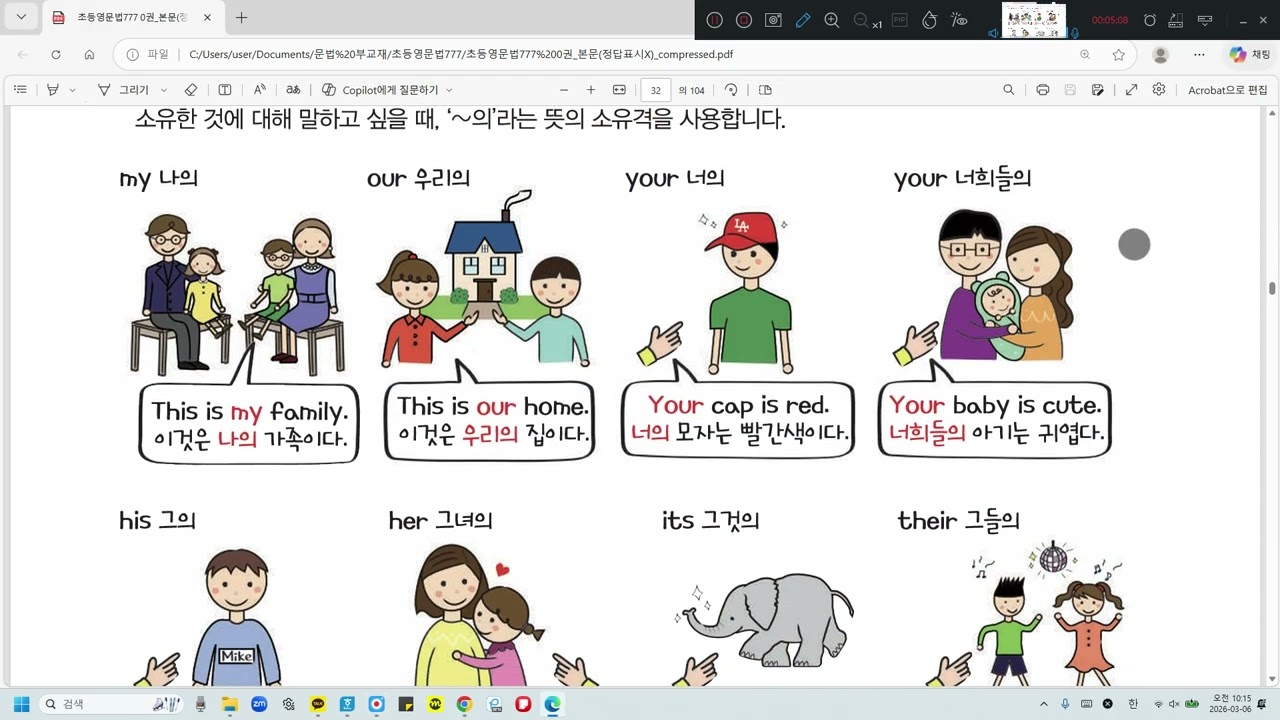Reload the page in browser
The width and height of the screenshot is (1280, 720).
tap(56, 55)
